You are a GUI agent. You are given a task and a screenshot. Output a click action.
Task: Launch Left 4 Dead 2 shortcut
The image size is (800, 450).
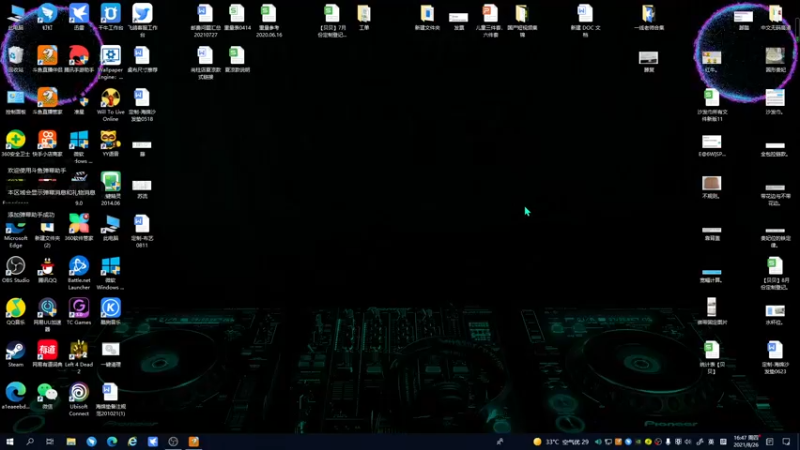point(79,357)
